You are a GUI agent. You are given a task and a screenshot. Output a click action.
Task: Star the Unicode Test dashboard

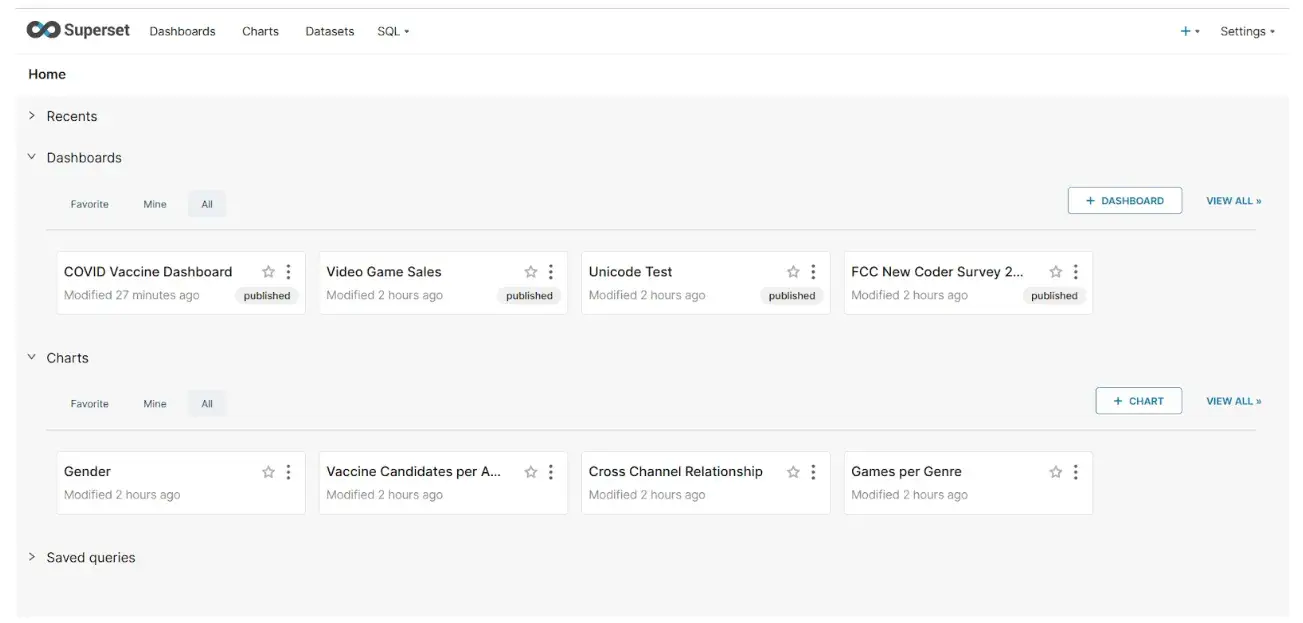tap(793, 272)
